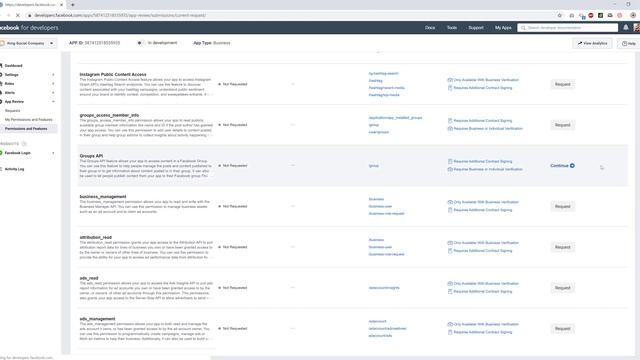
Task: Click the View Analytics button
Action: tap(592, 43)
